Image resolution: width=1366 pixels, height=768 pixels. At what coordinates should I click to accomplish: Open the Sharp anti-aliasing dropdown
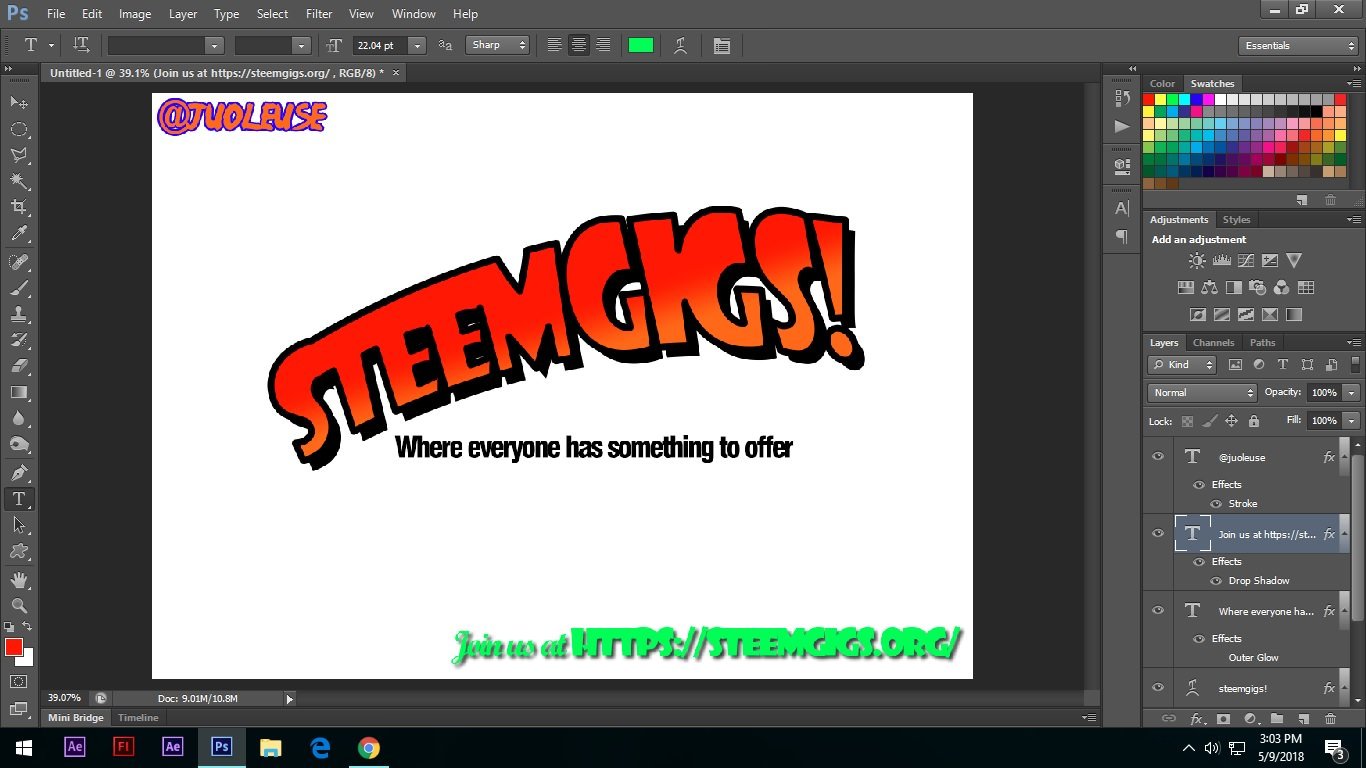click(497, 45)
